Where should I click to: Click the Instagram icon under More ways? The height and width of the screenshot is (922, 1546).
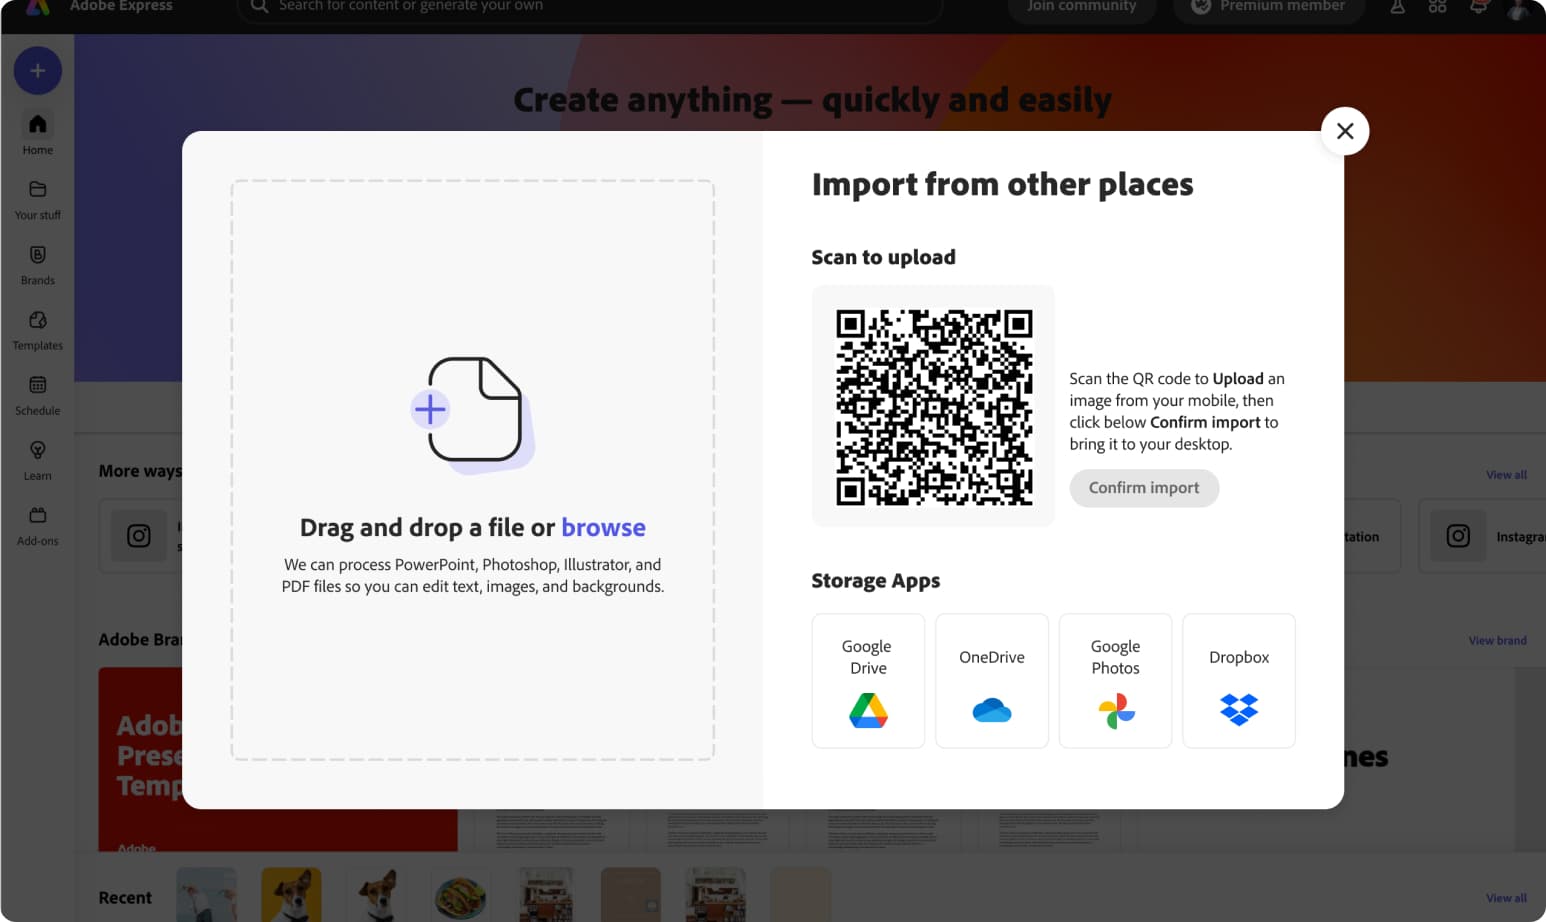tap(139, 536)
